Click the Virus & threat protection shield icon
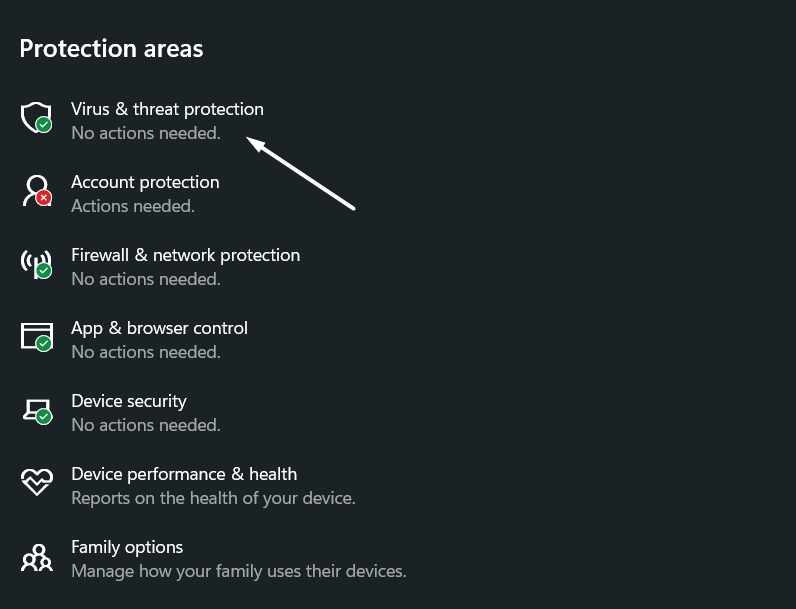The width and height of the screenshot is (796, 609). (36, 118)
